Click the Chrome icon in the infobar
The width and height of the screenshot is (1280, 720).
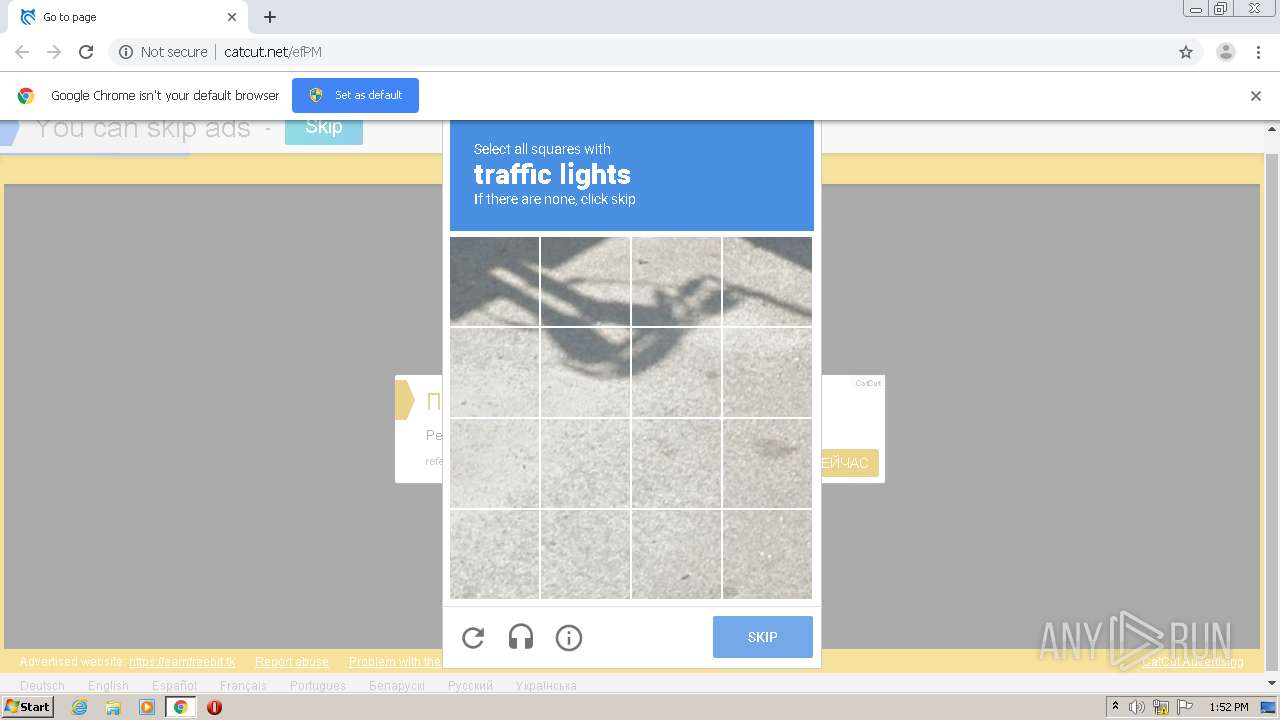click(x=26, y=96)
